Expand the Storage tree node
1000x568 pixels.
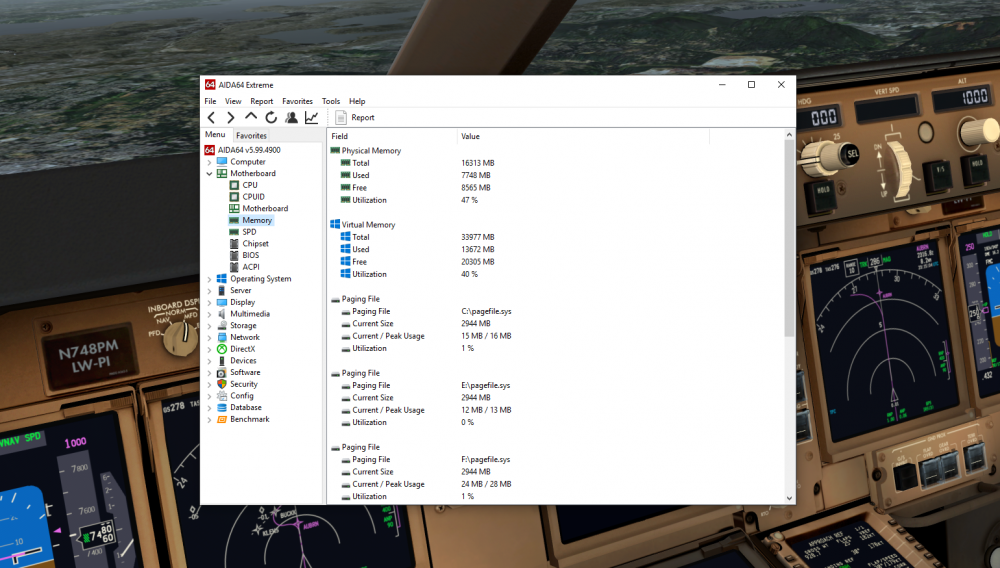tap(209, 326)
